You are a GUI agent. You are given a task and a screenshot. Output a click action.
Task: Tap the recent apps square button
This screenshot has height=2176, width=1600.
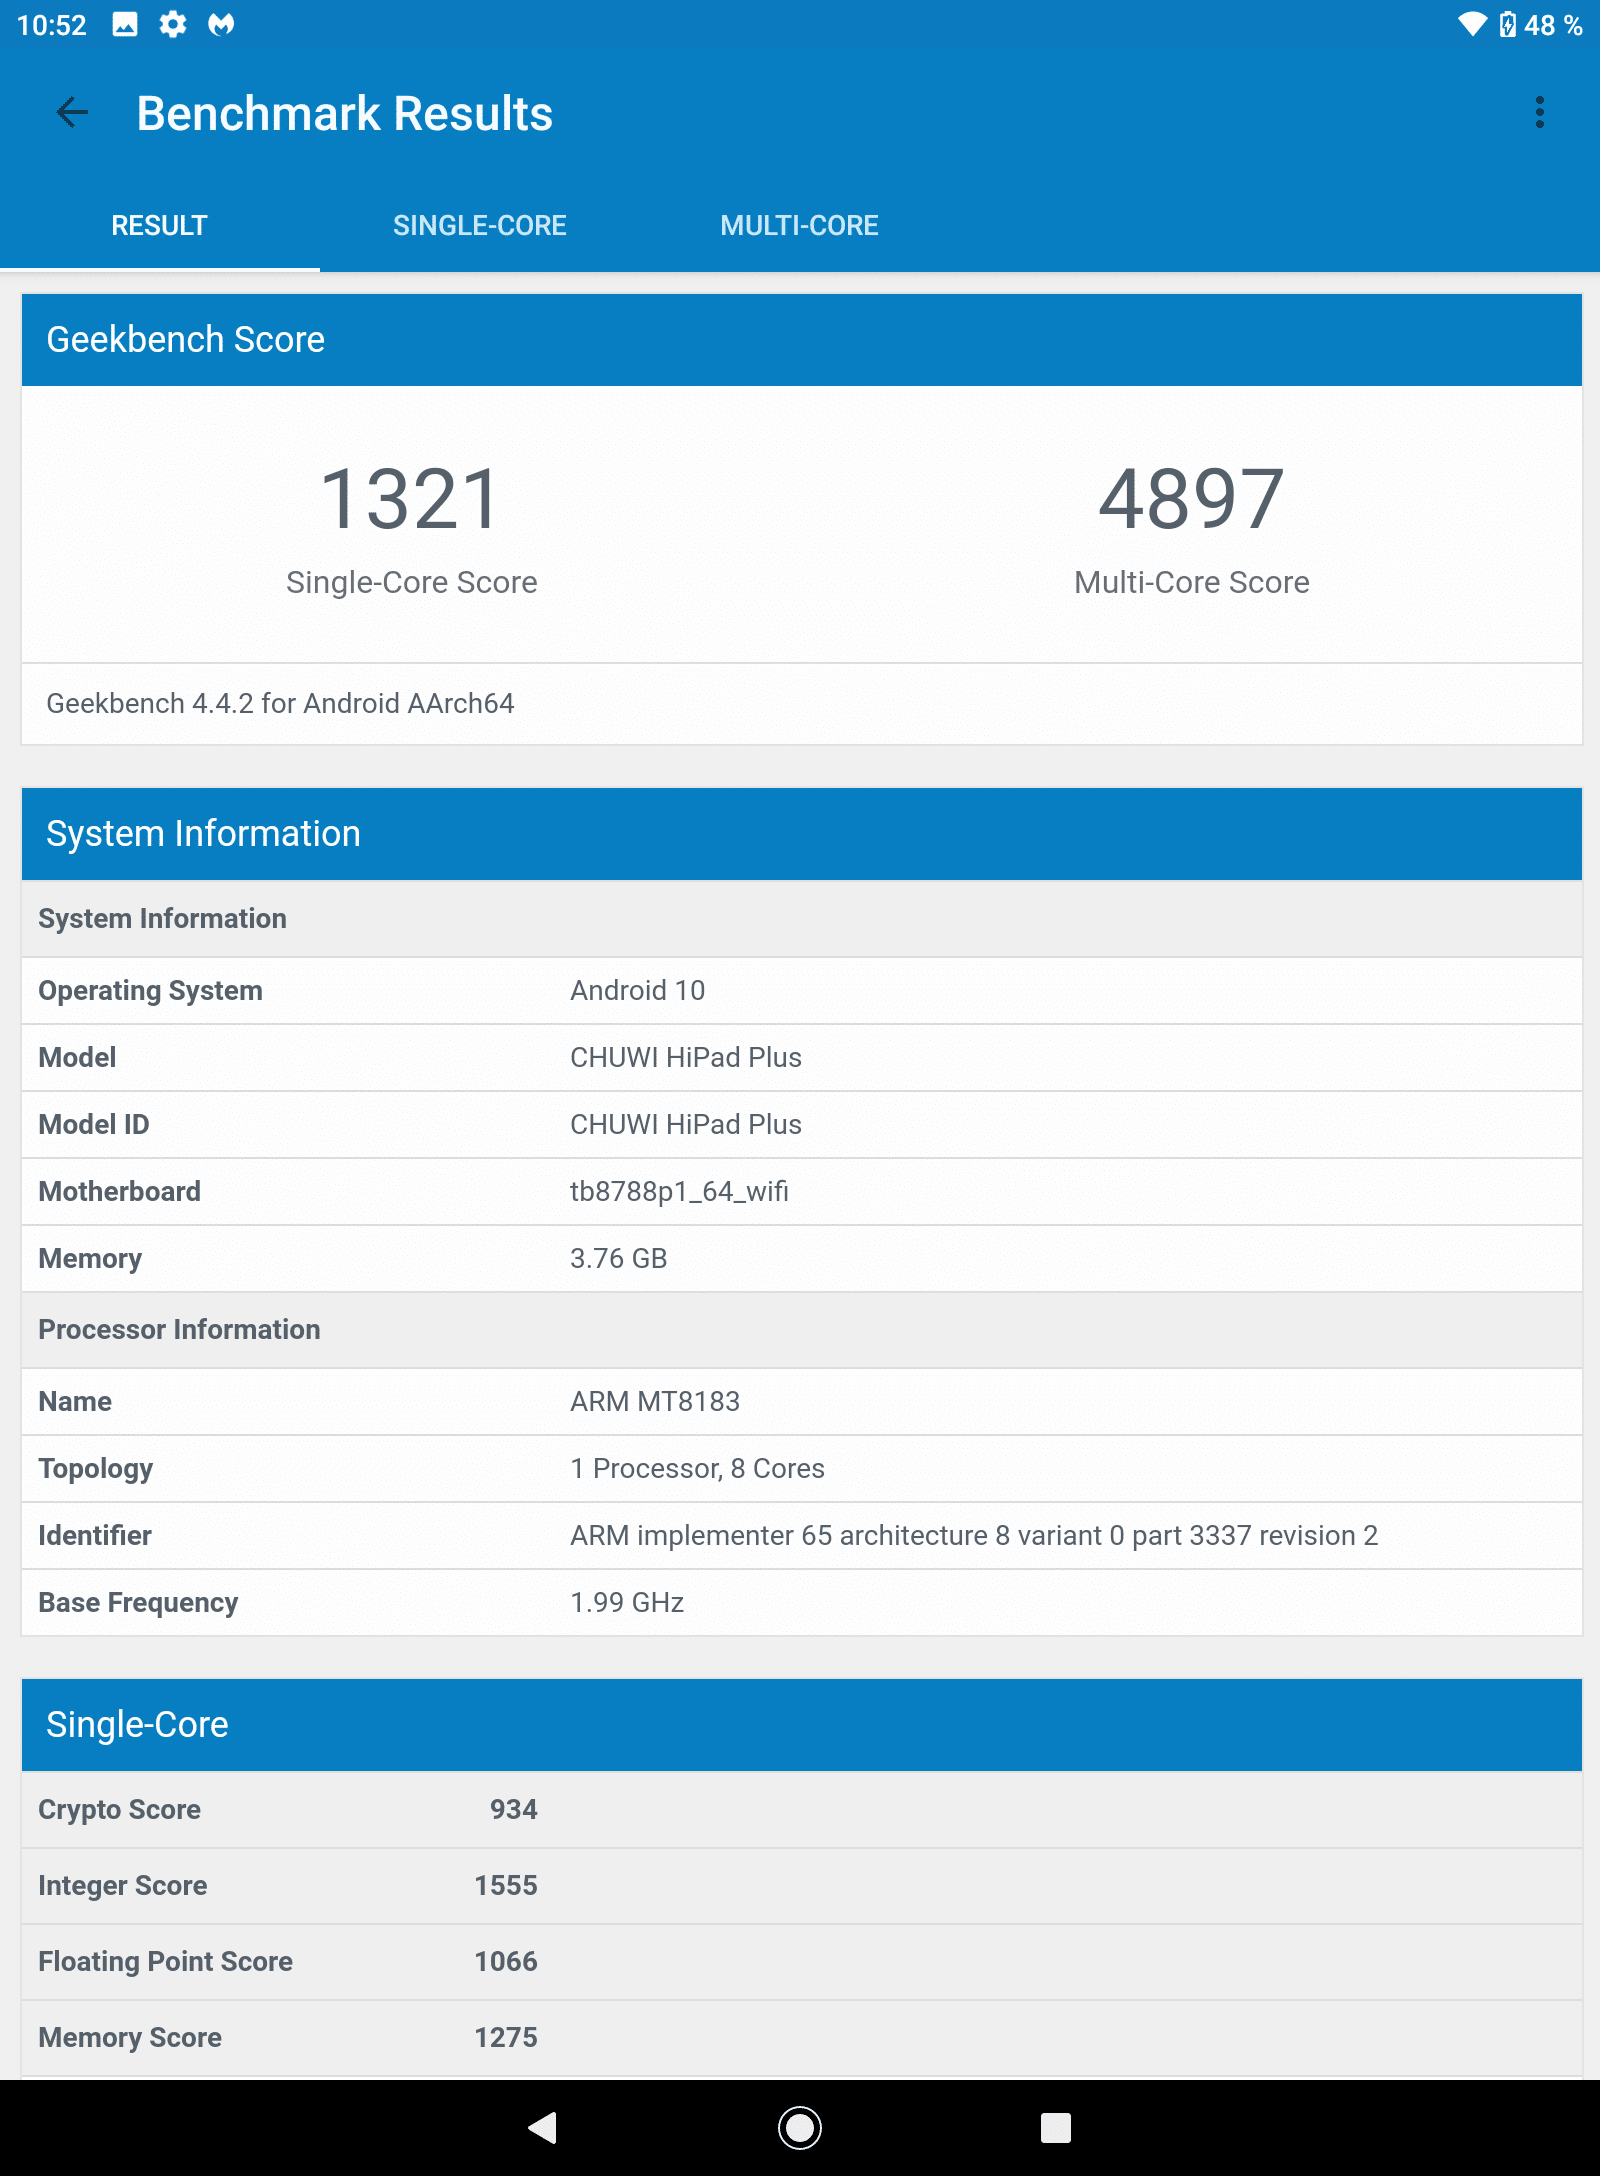1056,2127
